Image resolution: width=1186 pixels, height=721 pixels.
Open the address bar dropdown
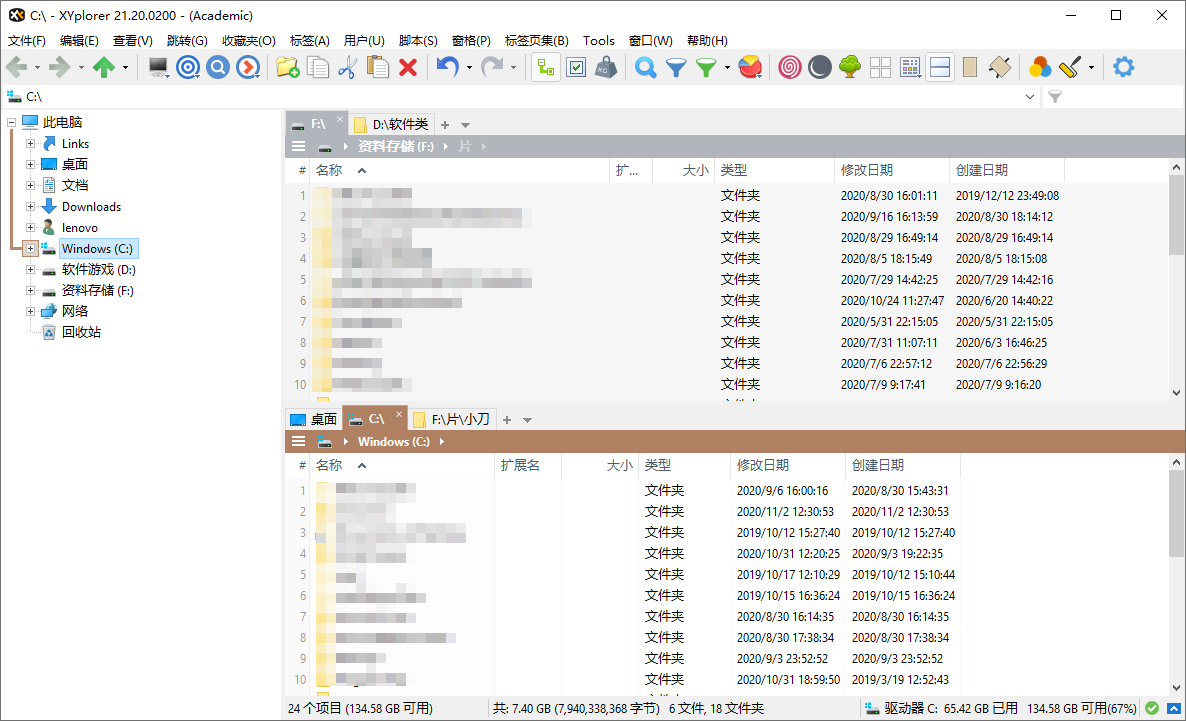1030,96
